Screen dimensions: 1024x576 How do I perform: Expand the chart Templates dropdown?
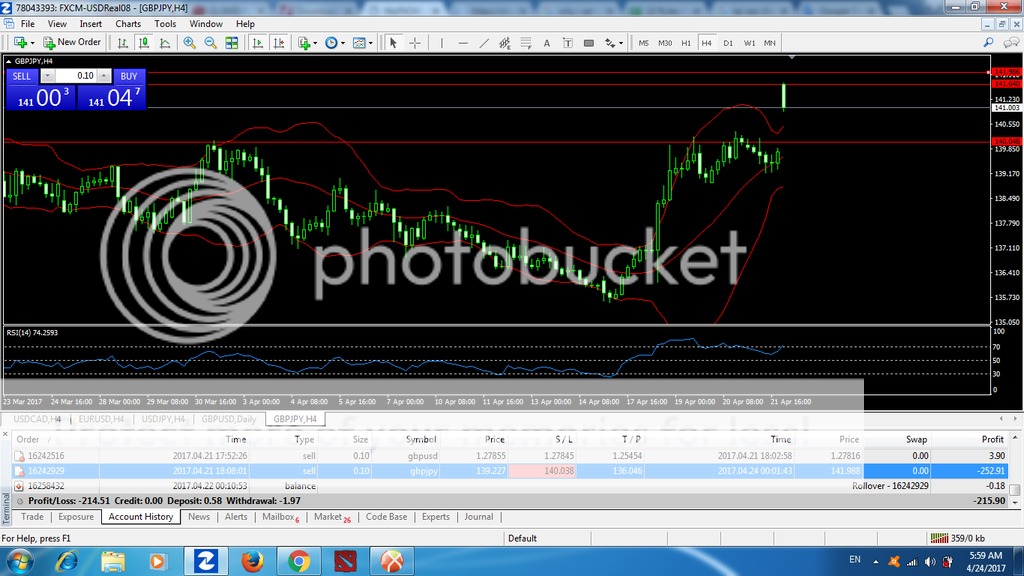click(362, 43)
